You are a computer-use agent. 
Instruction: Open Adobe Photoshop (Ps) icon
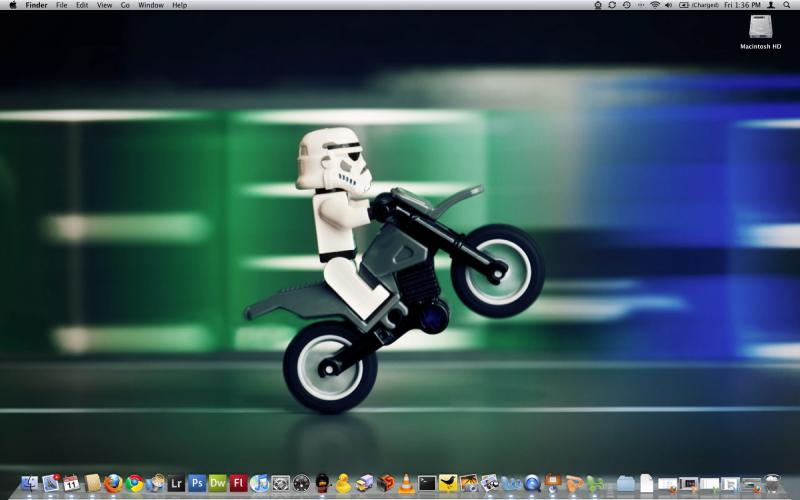197,483
